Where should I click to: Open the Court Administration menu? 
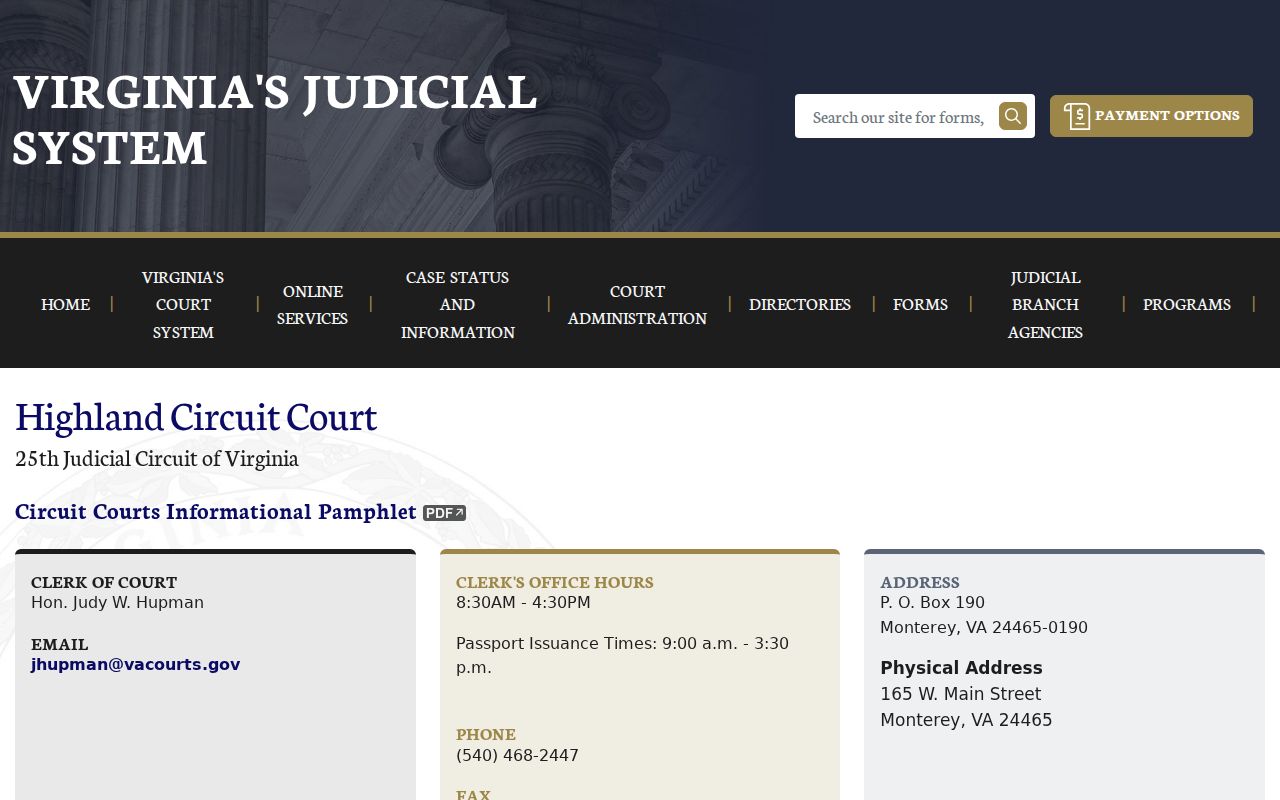(637, 304)
